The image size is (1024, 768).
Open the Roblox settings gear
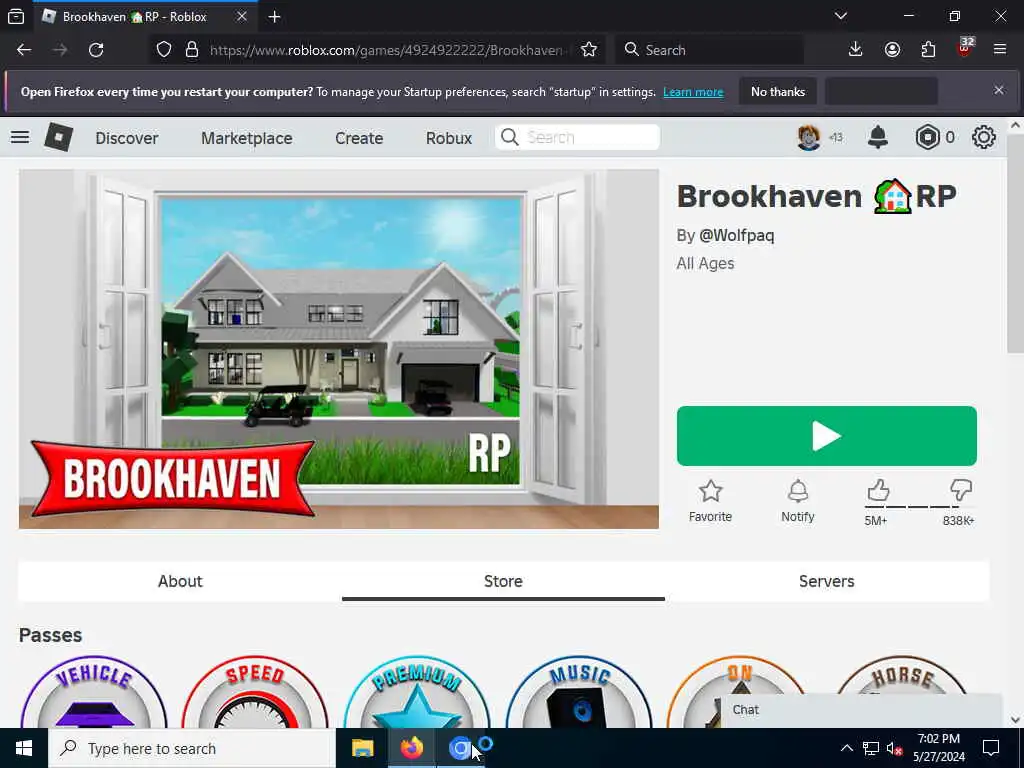[x=984, y=137]
